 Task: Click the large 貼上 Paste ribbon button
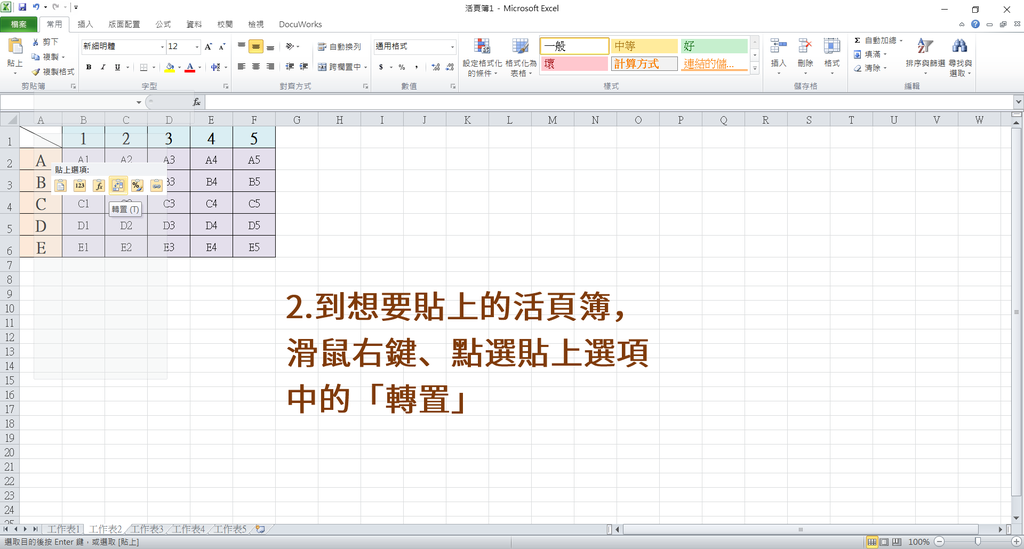[x=14, y=55]
